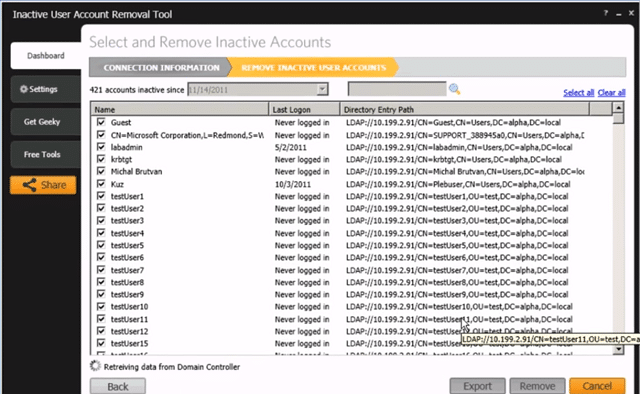The height and width of the screenshot is (394, 640).
Task: Uncheck the Microsoft Corporation account checkbox
Action: pyautogui.click(x=101, y=134)
